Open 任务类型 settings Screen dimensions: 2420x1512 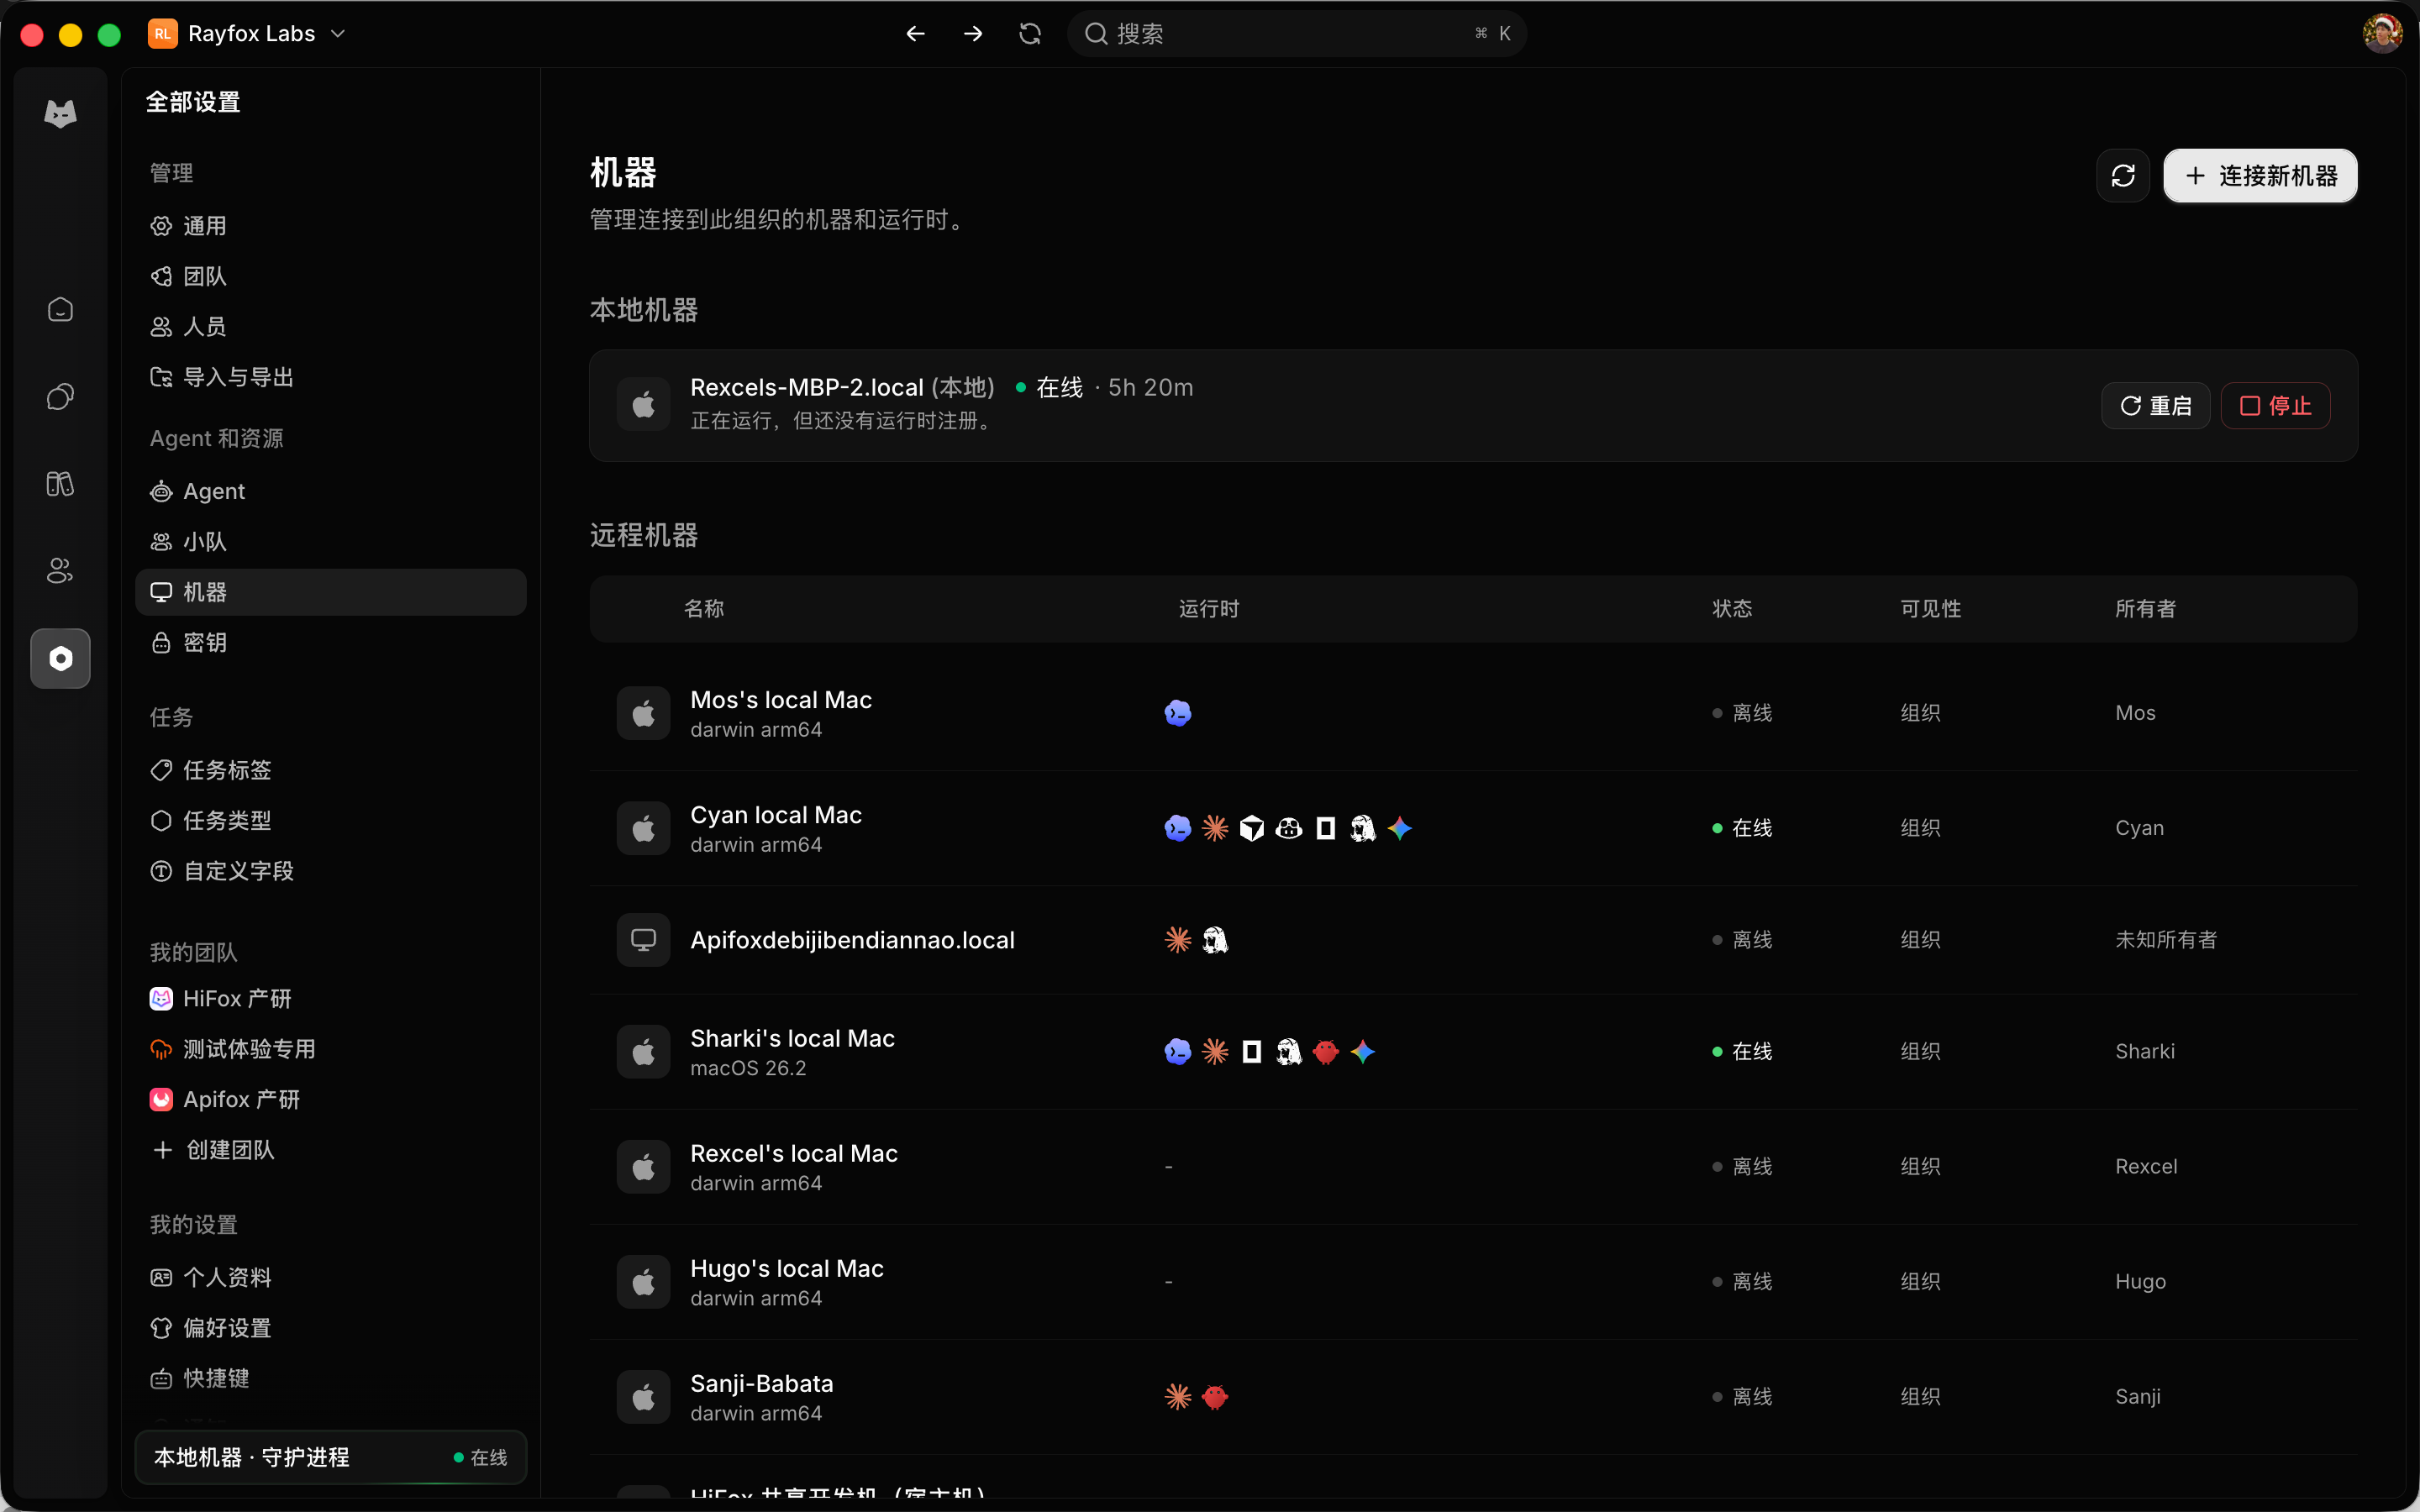coord(330,821)
